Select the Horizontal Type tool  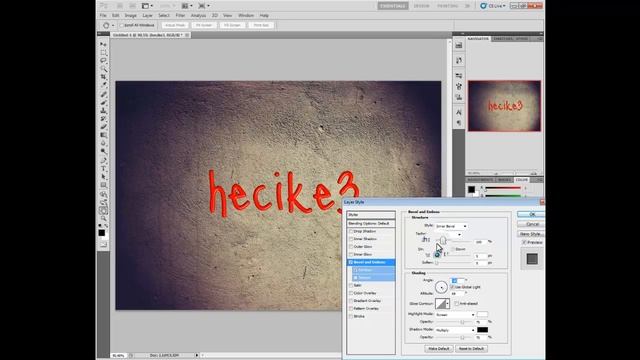(x=103, y=169)
